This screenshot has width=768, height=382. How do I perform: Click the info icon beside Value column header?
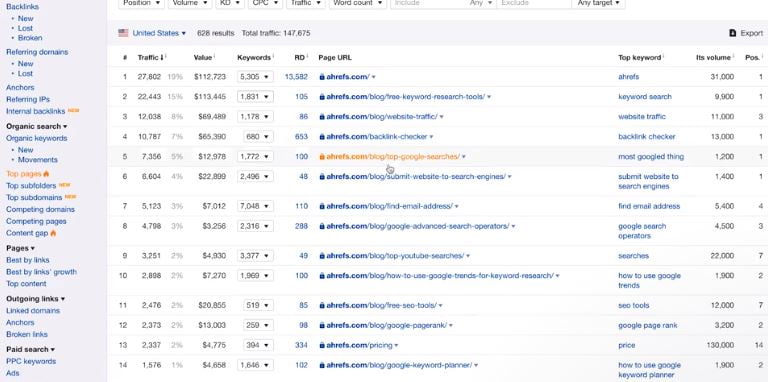pos(214,56)
